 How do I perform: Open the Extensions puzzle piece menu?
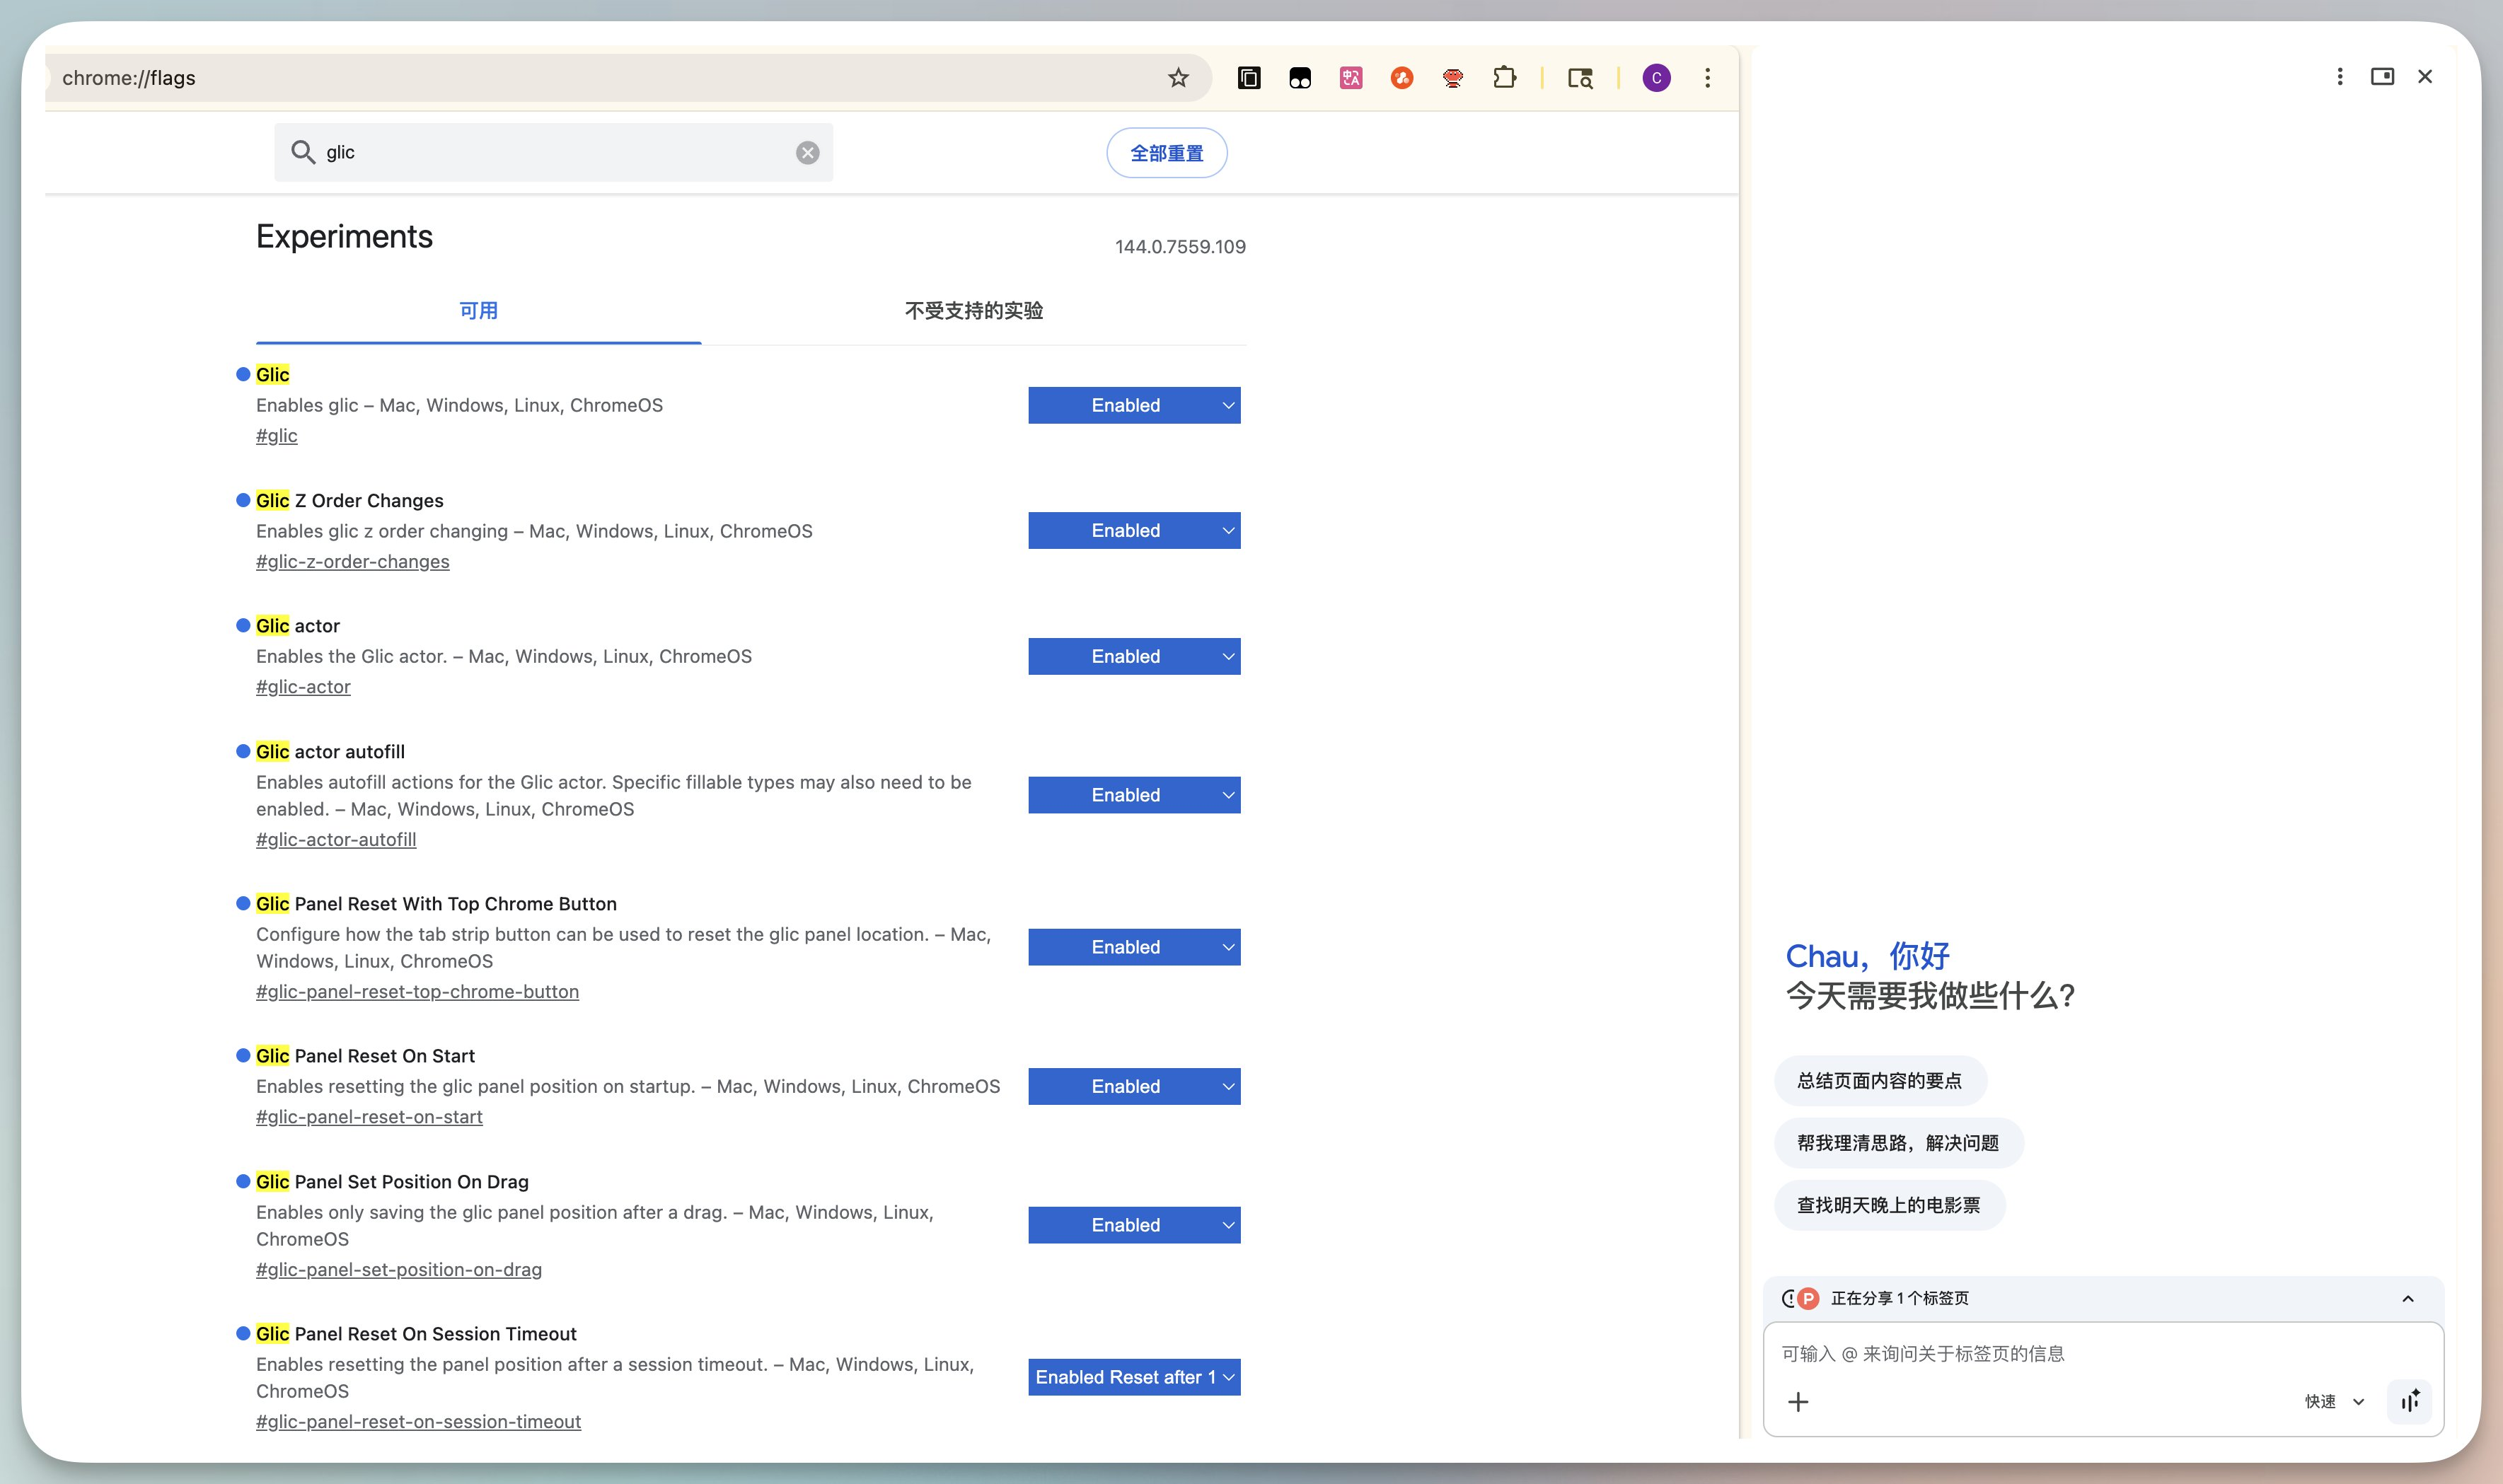(1504, 78)
